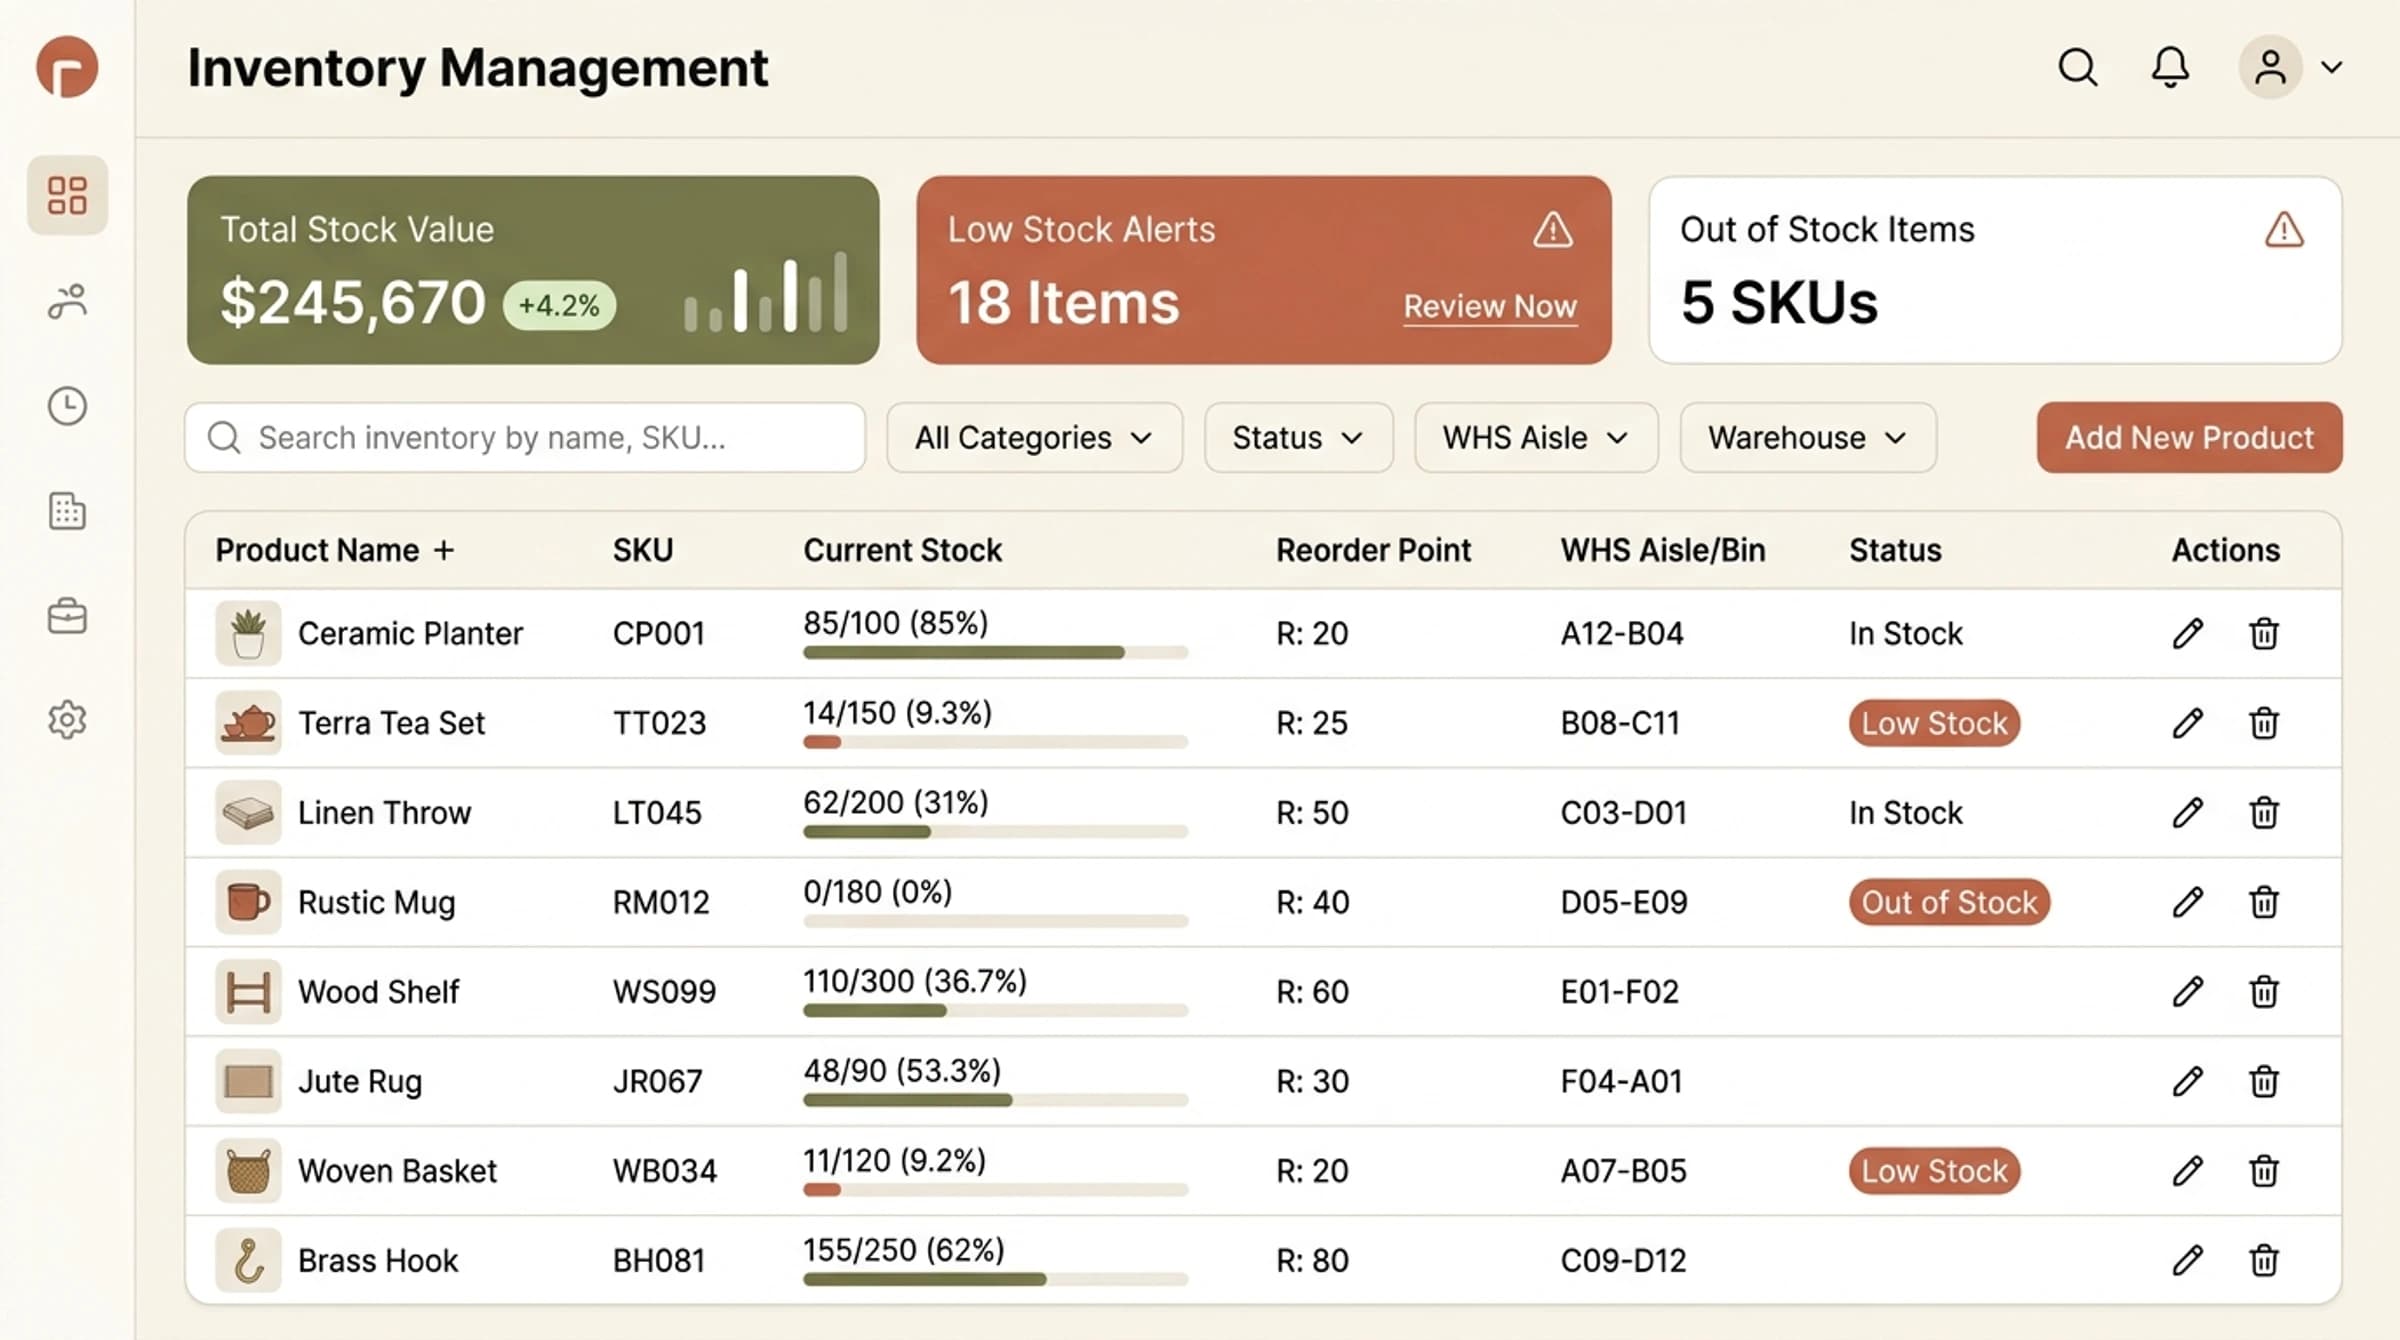The image size is (2400, 1340).
Task: Click the Low Stock badge for Woven Basket
Action: coord(1934,1170)
